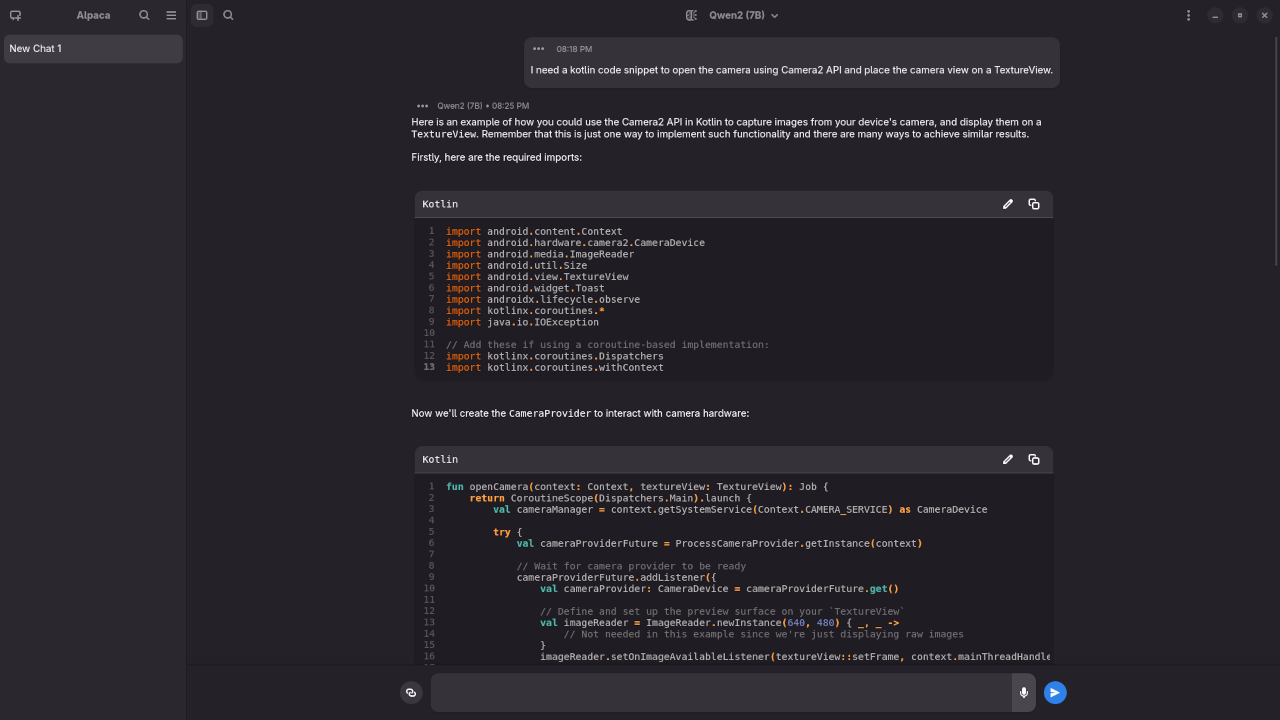Attach a file using the link icon
1280x720 pixels.
coord(411,692)
